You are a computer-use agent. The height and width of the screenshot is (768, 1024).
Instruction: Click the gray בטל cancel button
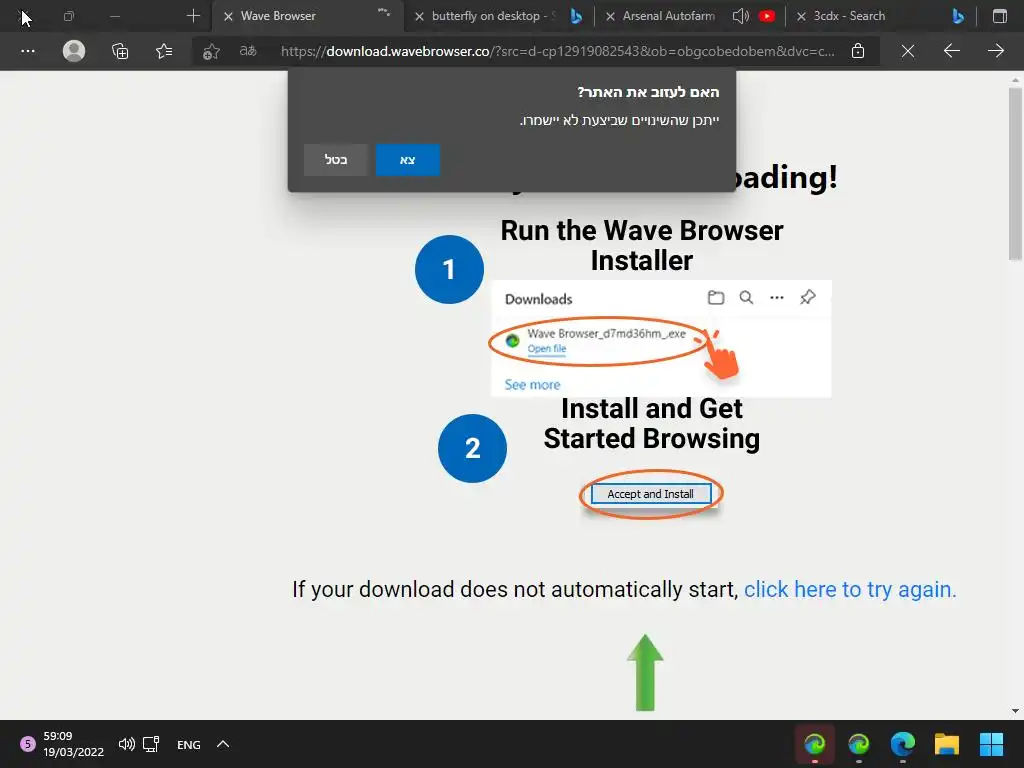point(336,160)
